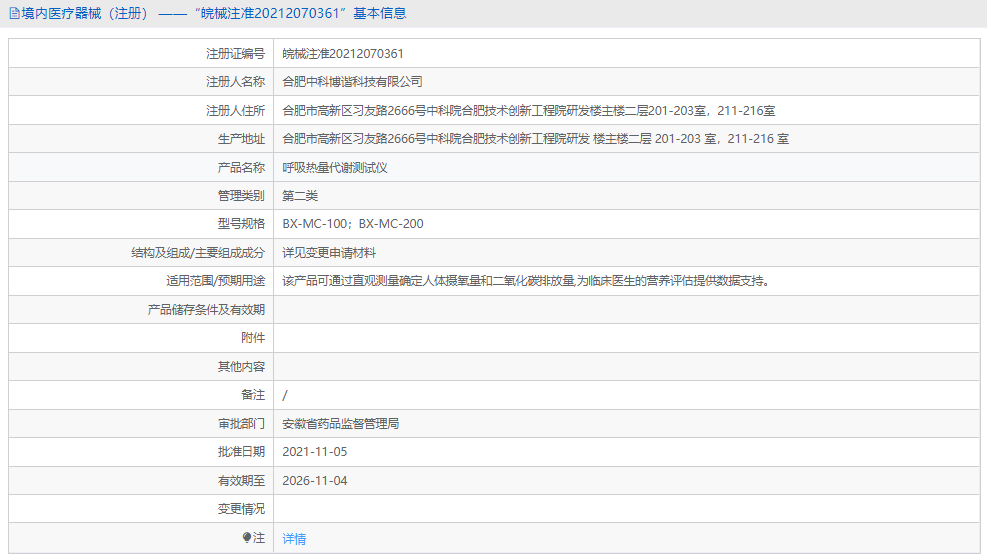Click the model value BX-MC-100；BX-MC-200
Screen dimensions: 987x559
(x=353, y=223)
